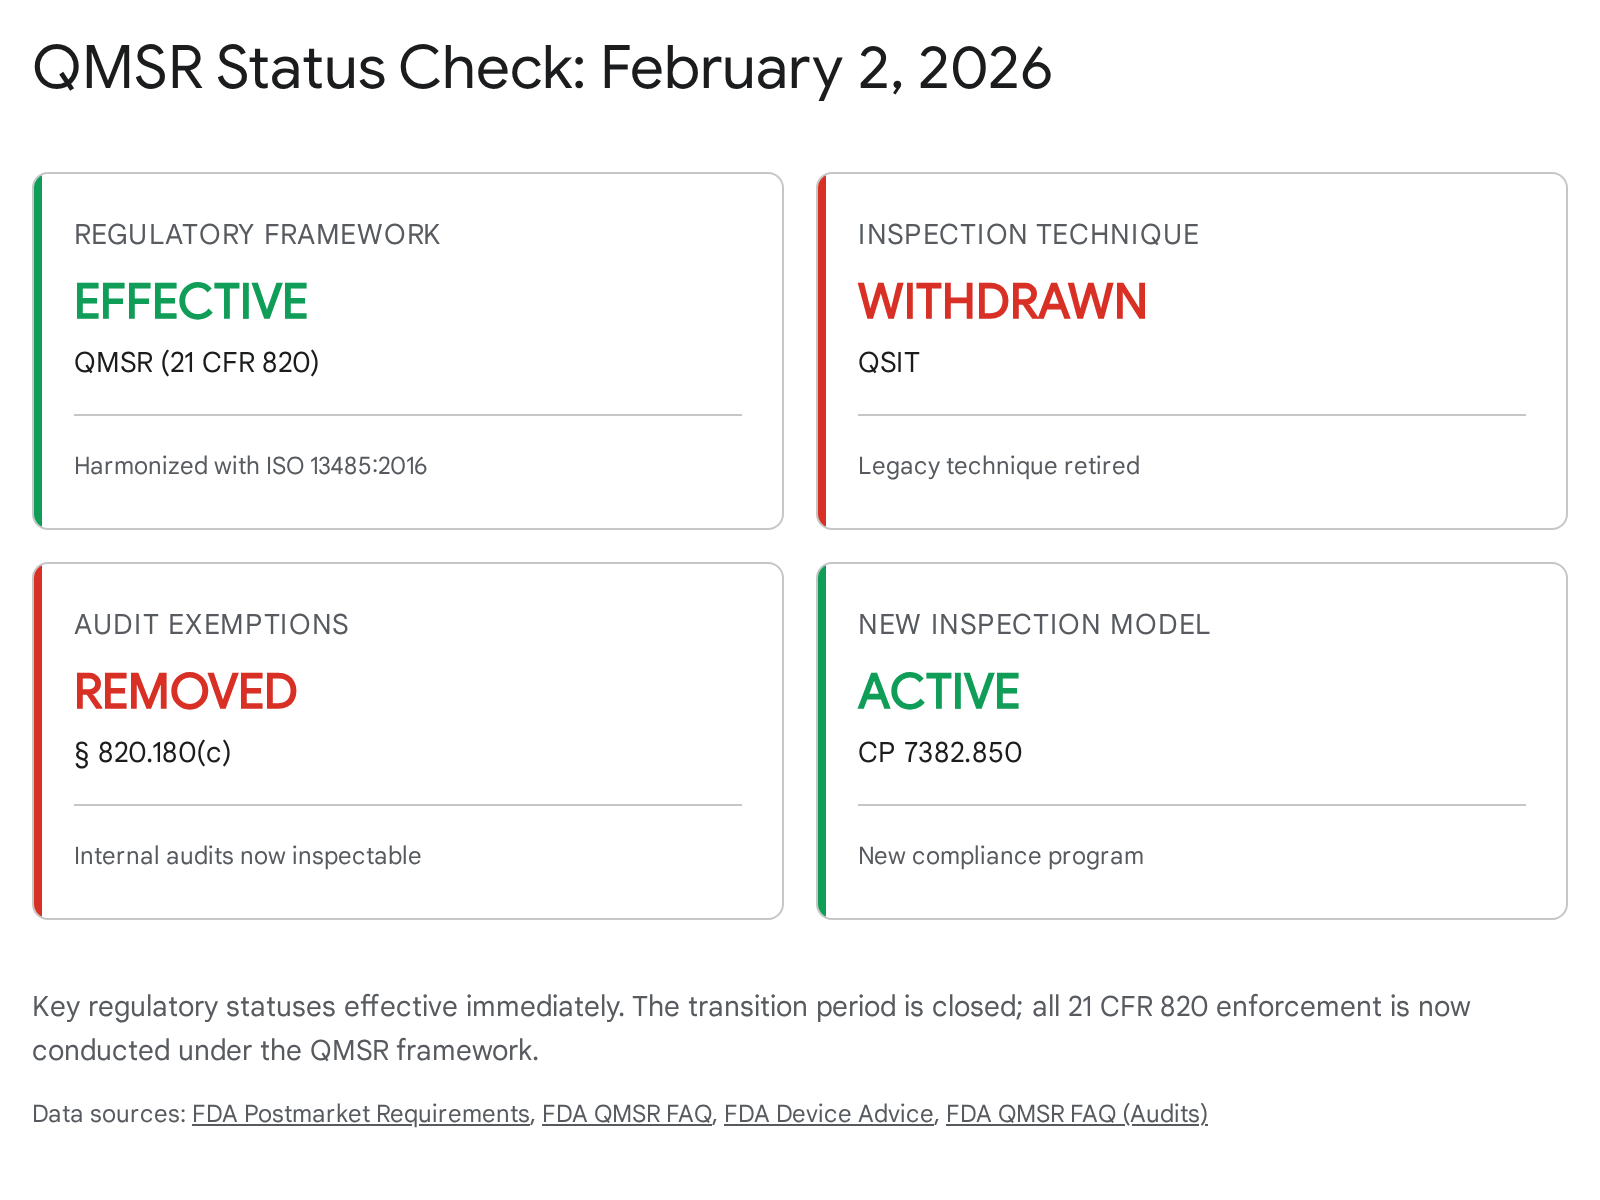
Task: Open the FDA QMSR FAQ (Audits) link
Action: [1076, 1114]
